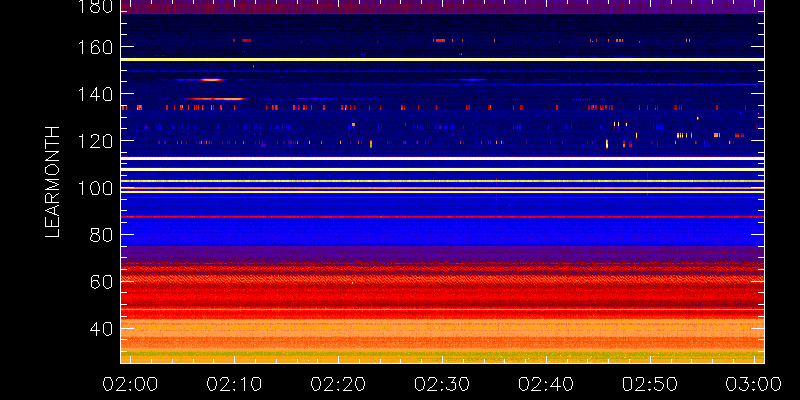This screenshot has height=400, width=800.
Task: Click the 80 frequency axis label
Action: pyautogui.click(x=101, y=235)
